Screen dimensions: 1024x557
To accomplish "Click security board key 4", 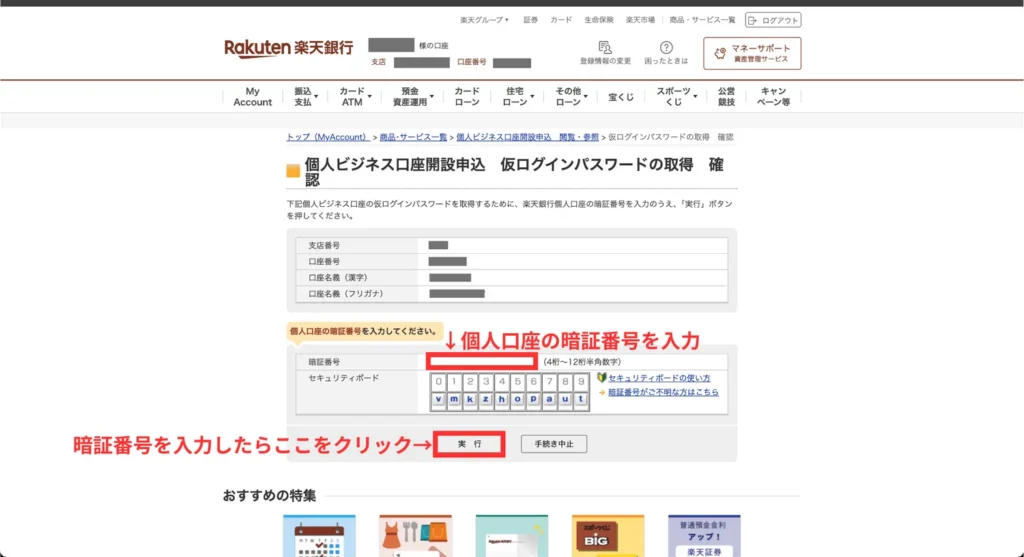I will click(502, 381).
